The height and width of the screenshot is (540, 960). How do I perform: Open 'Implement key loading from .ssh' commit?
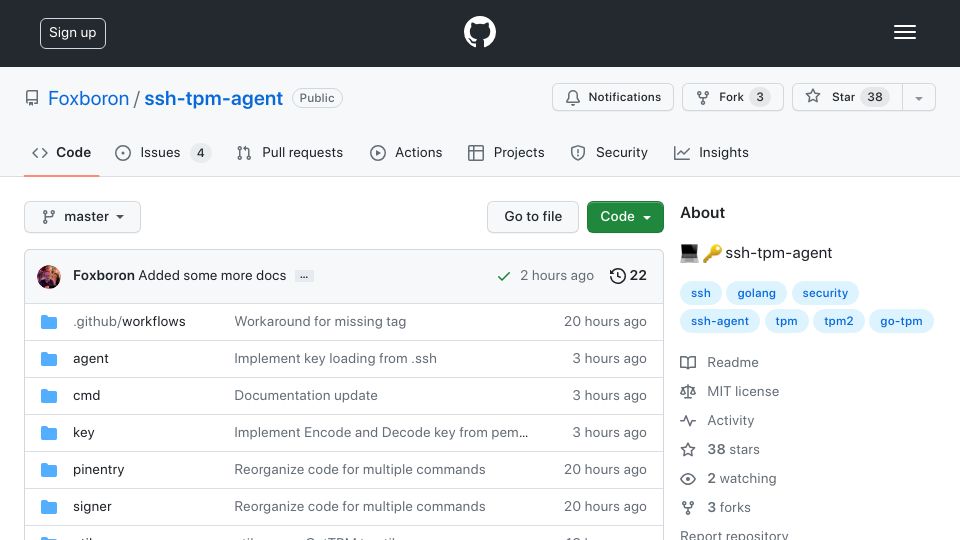pos(336,359)
